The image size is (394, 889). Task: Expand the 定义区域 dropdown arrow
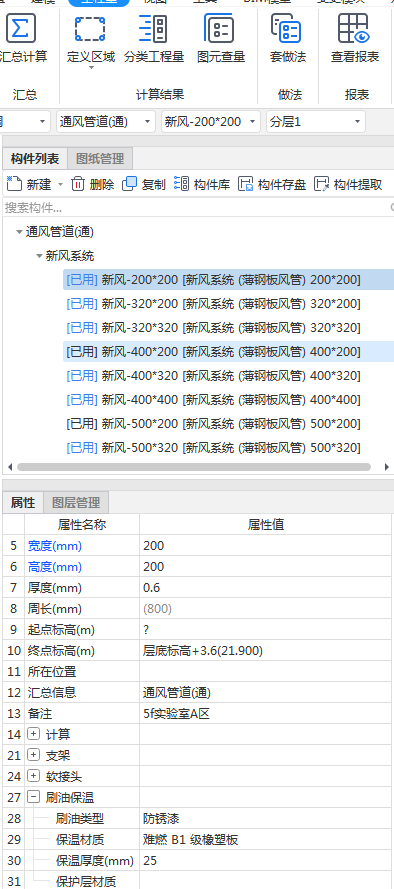click(91, 68)
